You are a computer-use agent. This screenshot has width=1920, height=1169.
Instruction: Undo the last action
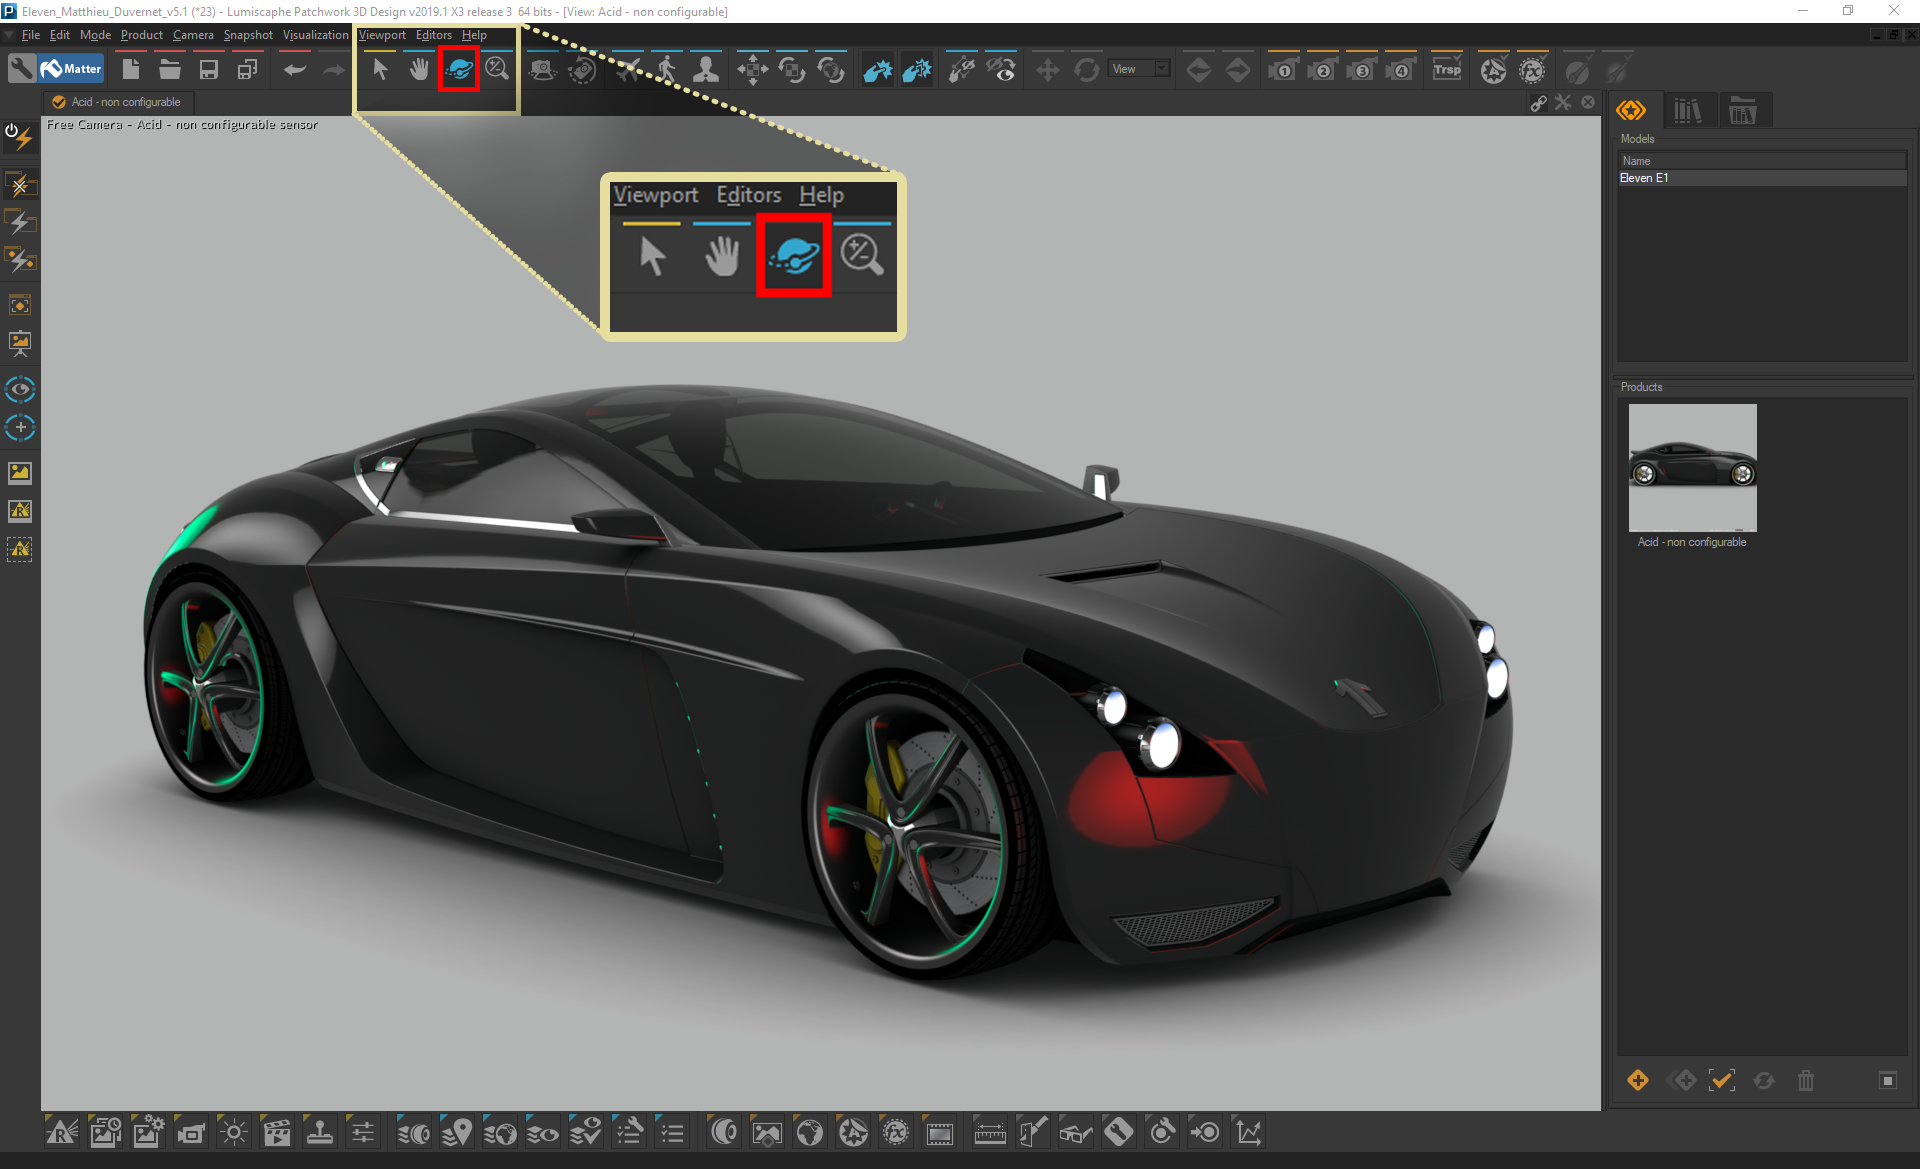pyautogui.click(x=294, y=69)
